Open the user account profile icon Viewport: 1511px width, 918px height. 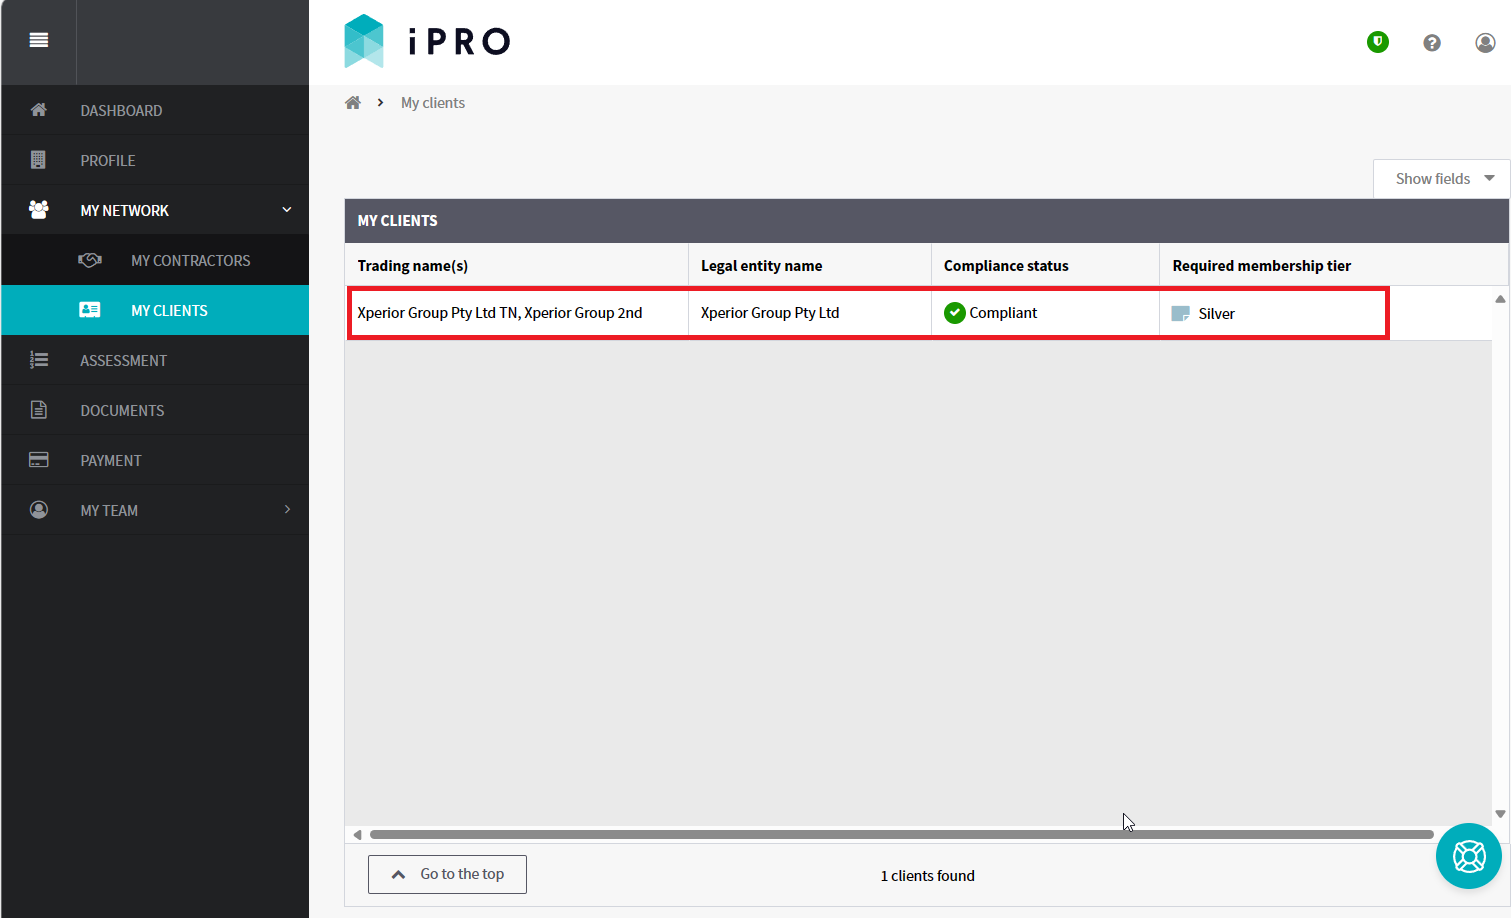coord(1485,42)
